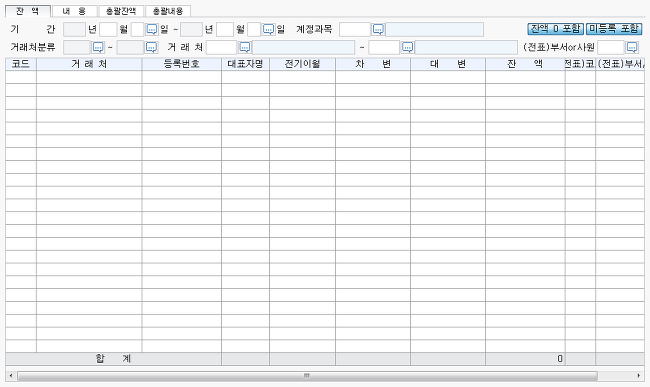The image size is (650, 387).
Task: Click the 대표자명 column header
Action: click(245, 64)
